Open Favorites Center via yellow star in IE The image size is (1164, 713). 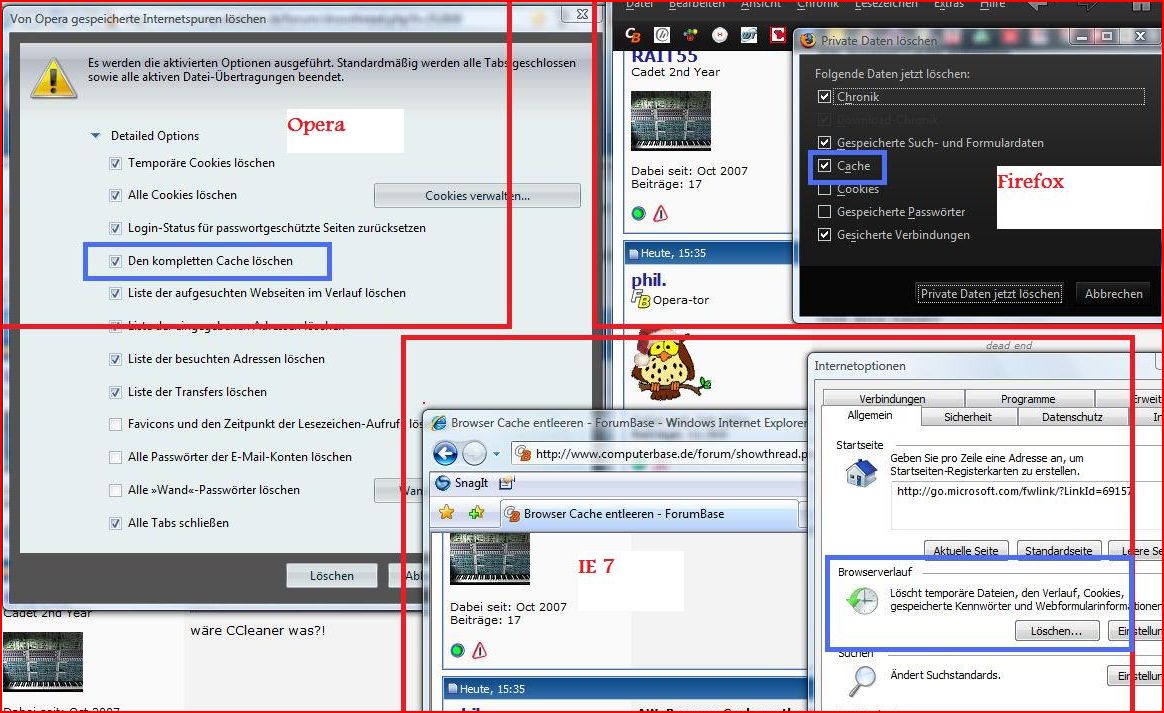[446, 512]
